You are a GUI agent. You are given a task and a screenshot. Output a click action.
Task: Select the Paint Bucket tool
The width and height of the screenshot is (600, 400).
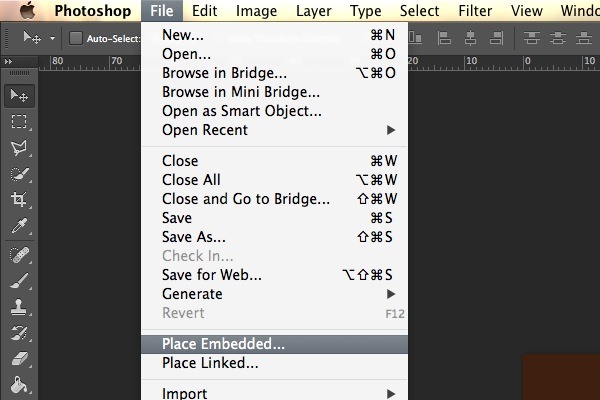point(19,385)
